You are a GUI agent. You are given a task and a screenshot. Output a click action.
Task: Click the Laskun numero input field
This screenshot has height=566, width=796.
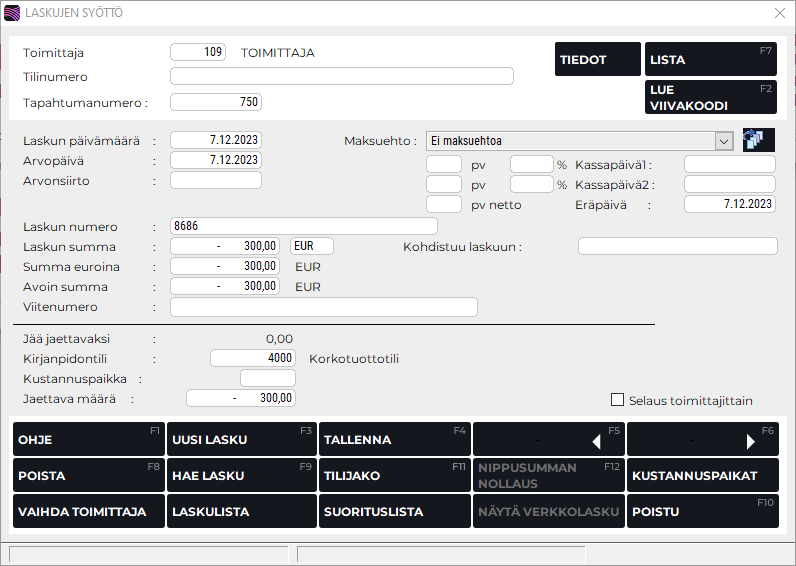[304, 226]
